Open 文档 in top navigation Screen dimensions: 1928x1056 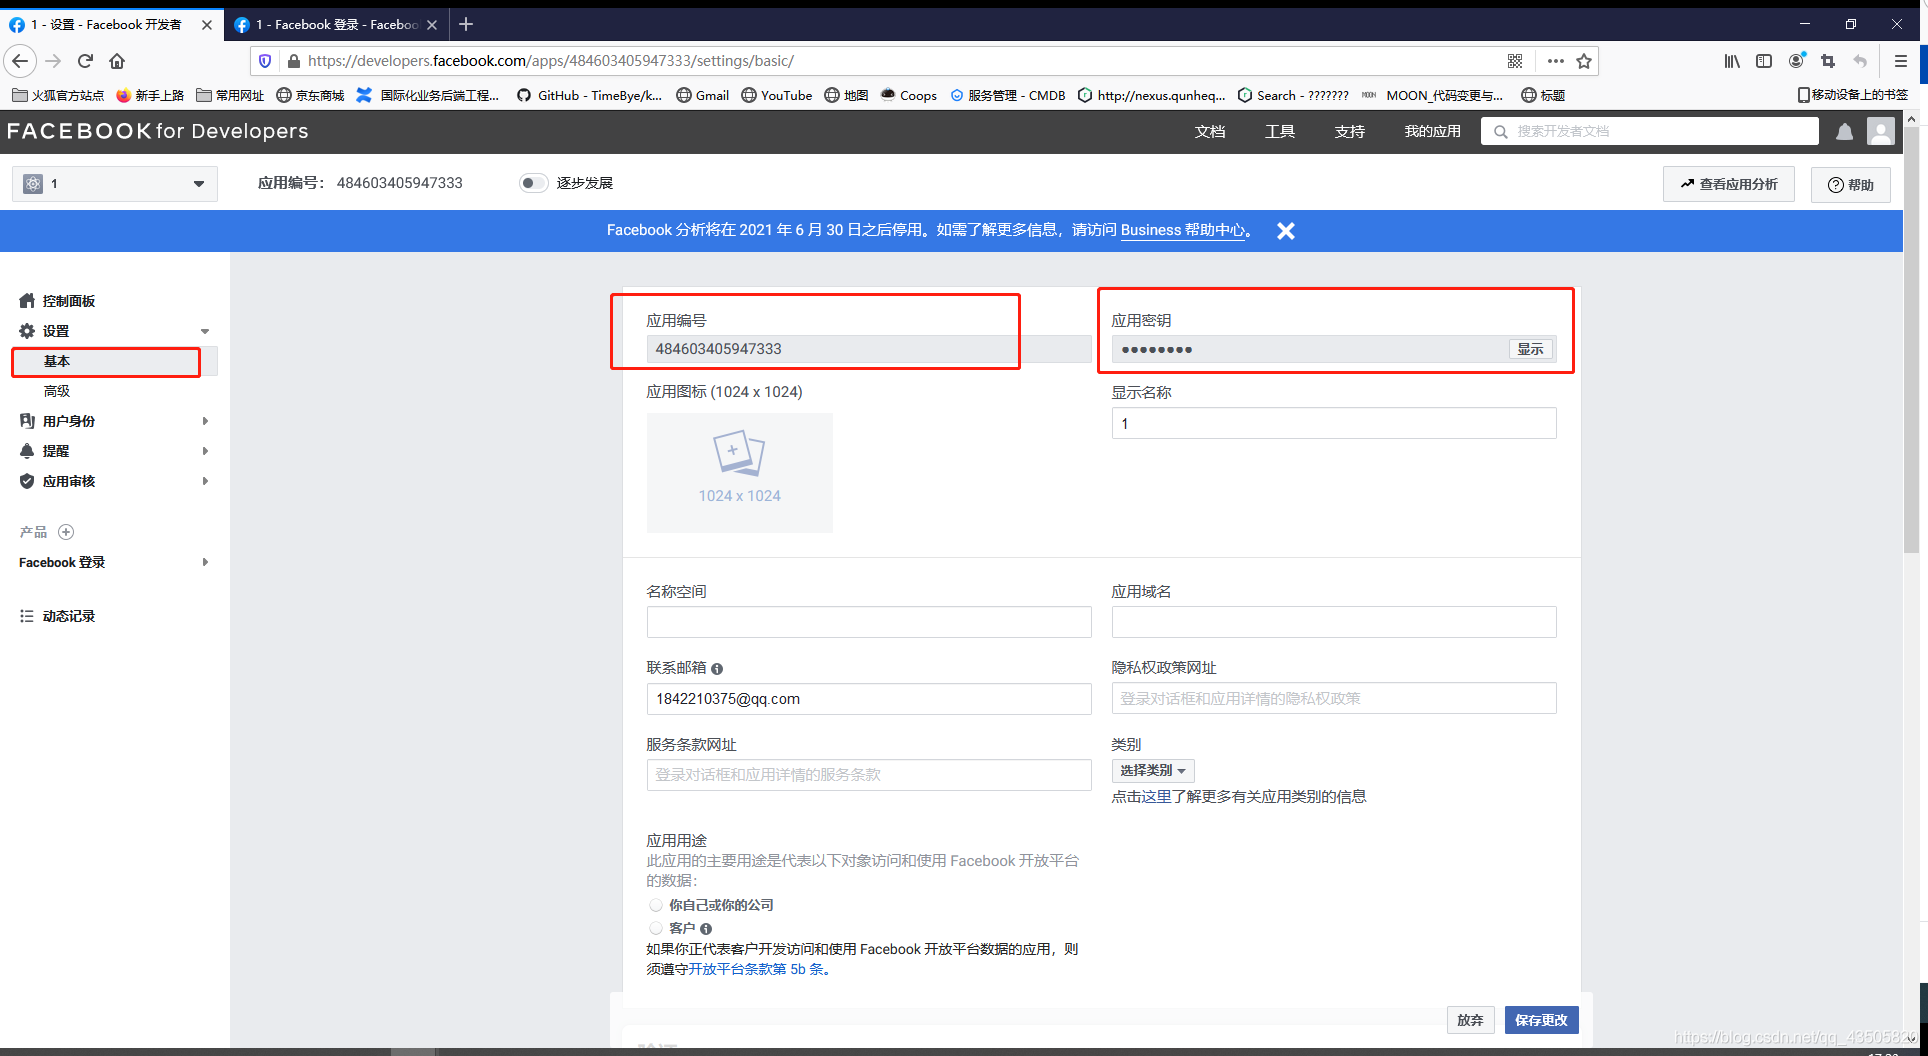pyautogui.click(x=1210, y=131)
